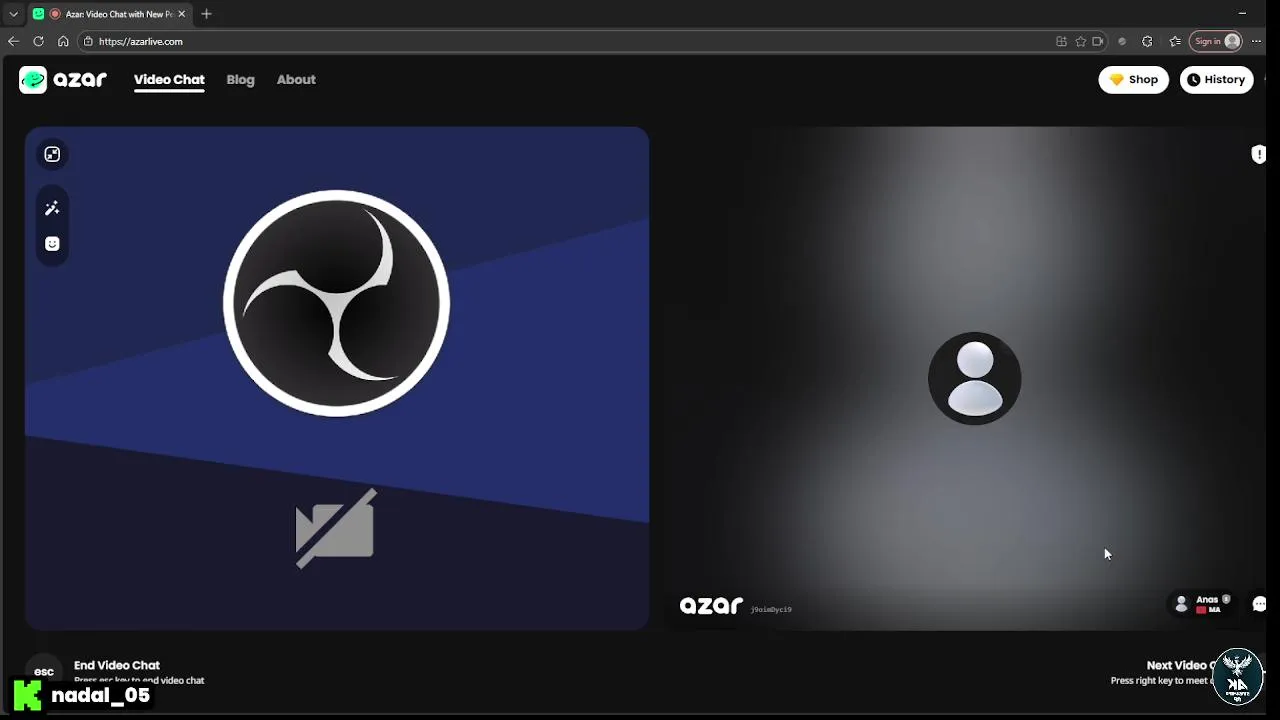Screen dimensions: 1280x720
Task: Open browser extensions puzzle icon
Action: point(1147,41)
